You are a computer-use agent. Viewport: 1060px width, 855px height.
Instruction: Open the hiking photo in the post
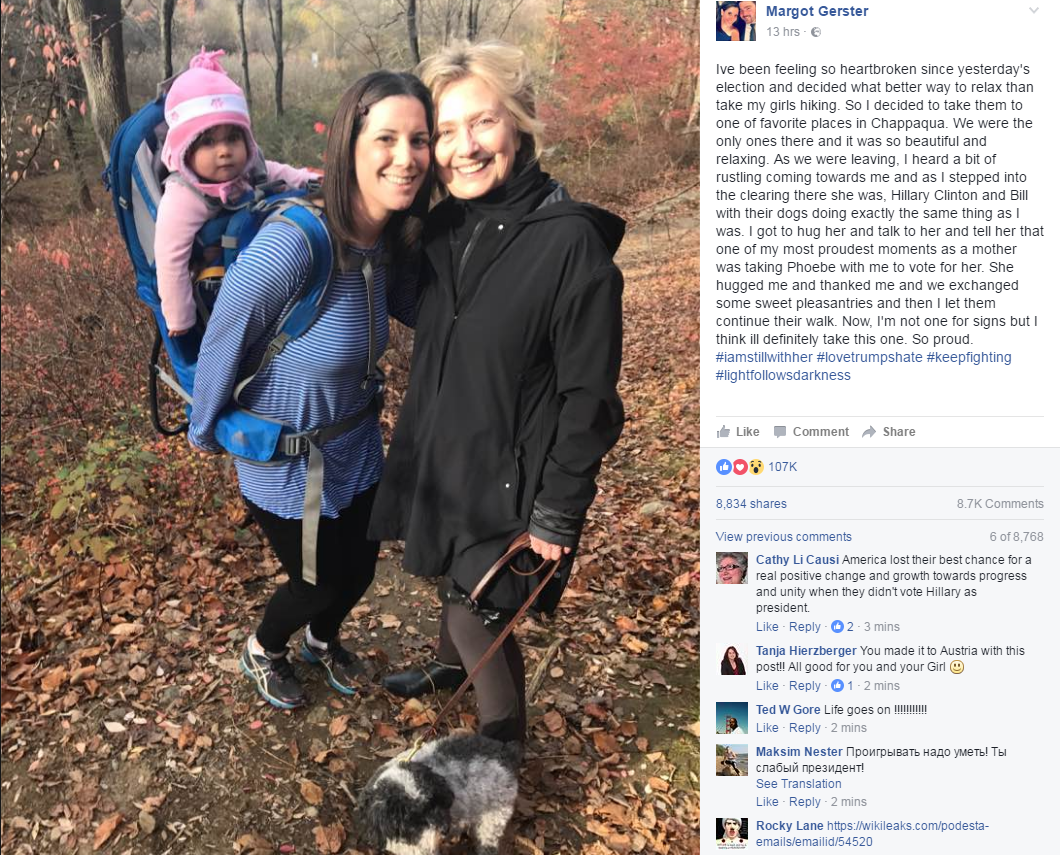click(x=350, y=427)
